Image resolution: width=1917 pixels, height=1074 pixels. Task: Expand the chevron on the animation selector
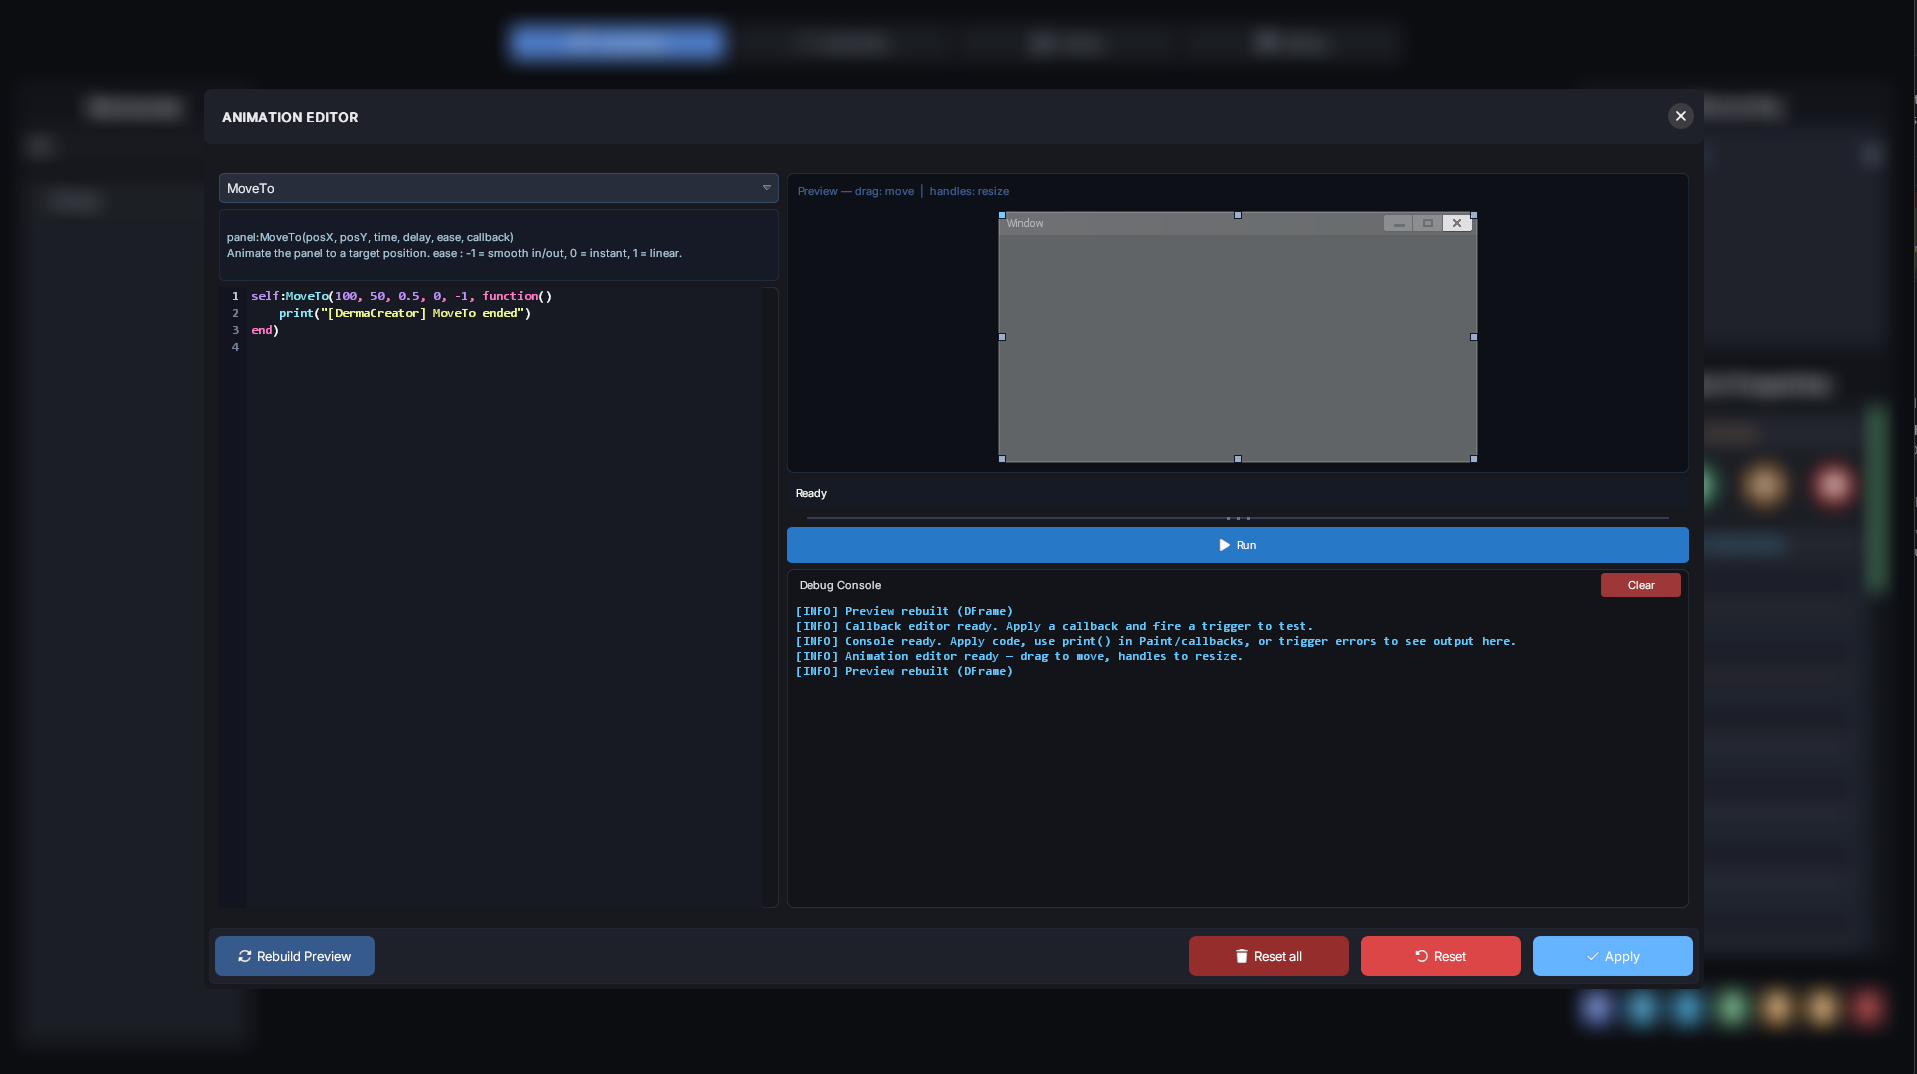click(765, 188)
